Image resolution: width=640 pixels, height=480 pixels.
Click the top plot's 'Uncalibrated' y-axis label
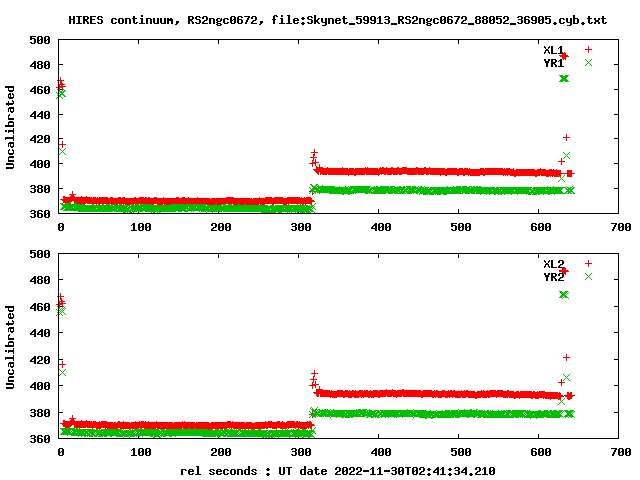pos(10,127)
